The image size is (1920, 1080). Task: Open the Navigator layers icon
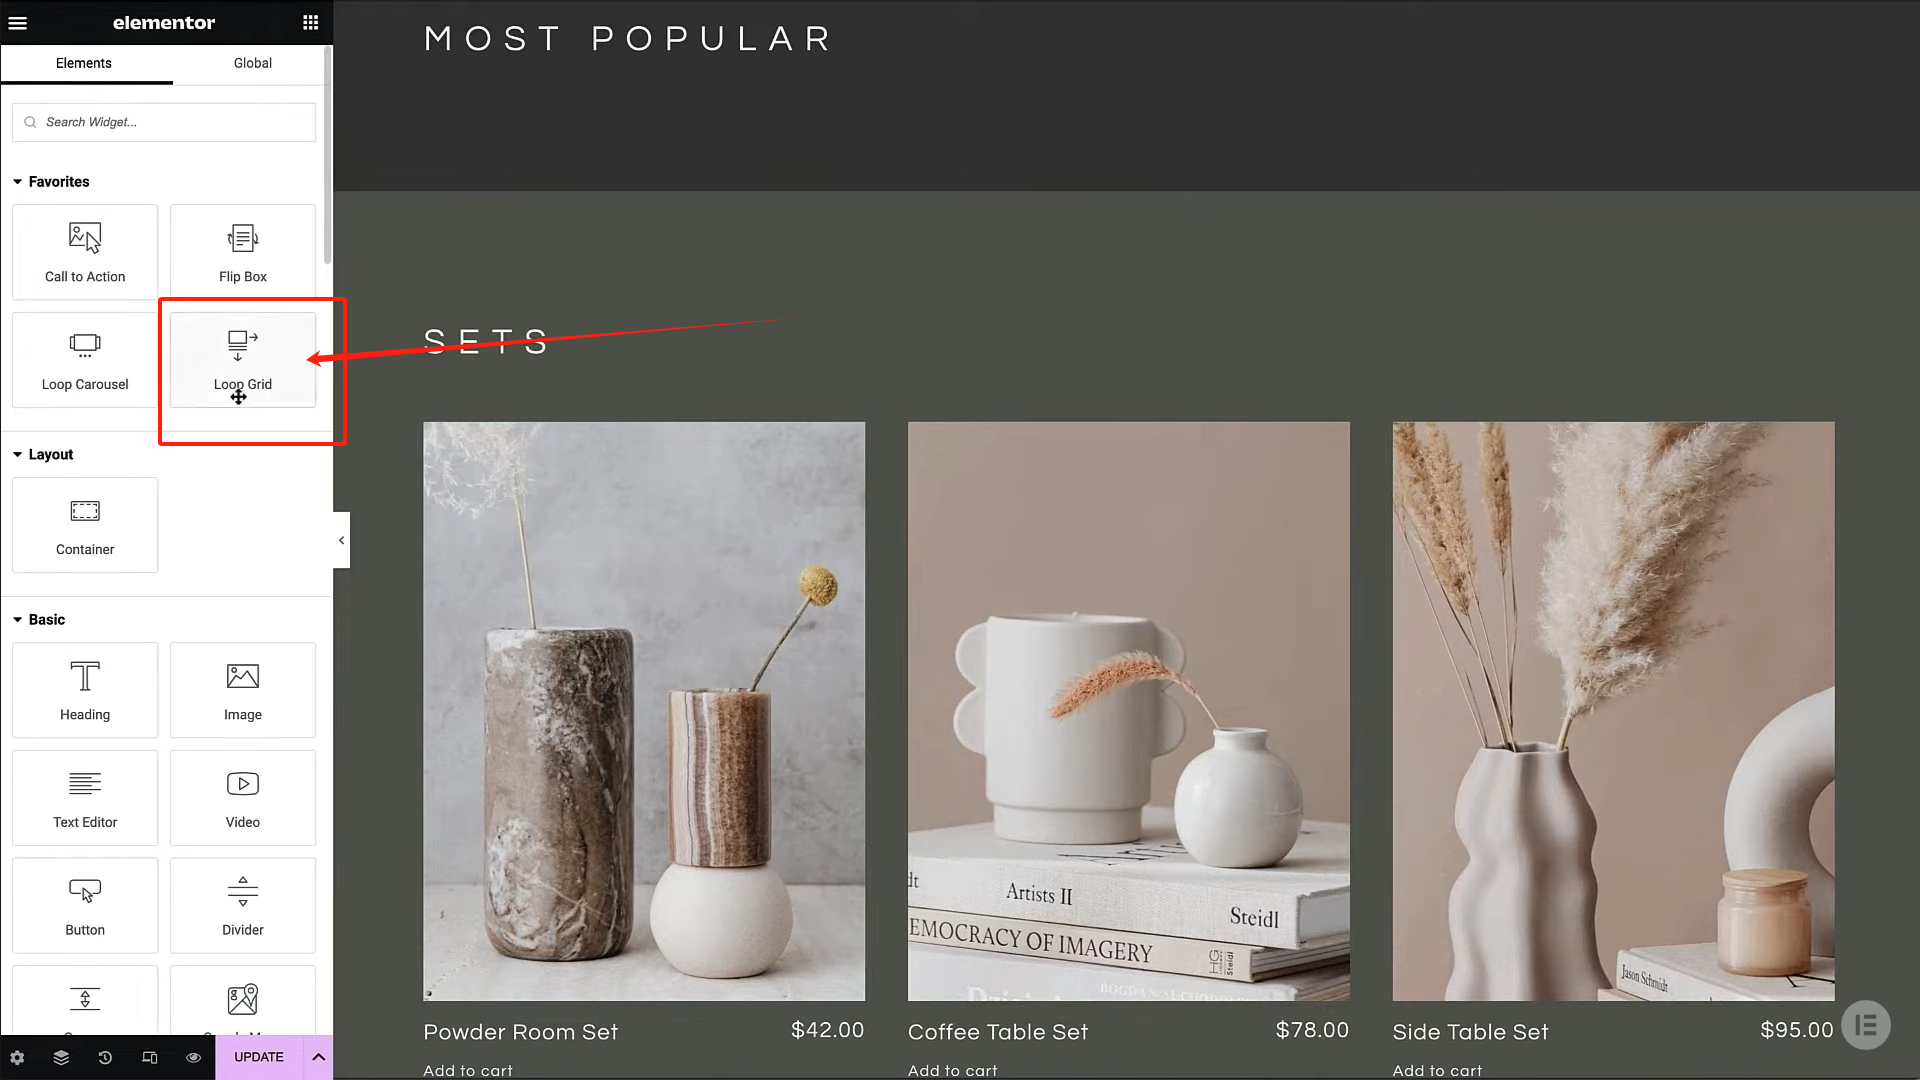[61, 1057]
